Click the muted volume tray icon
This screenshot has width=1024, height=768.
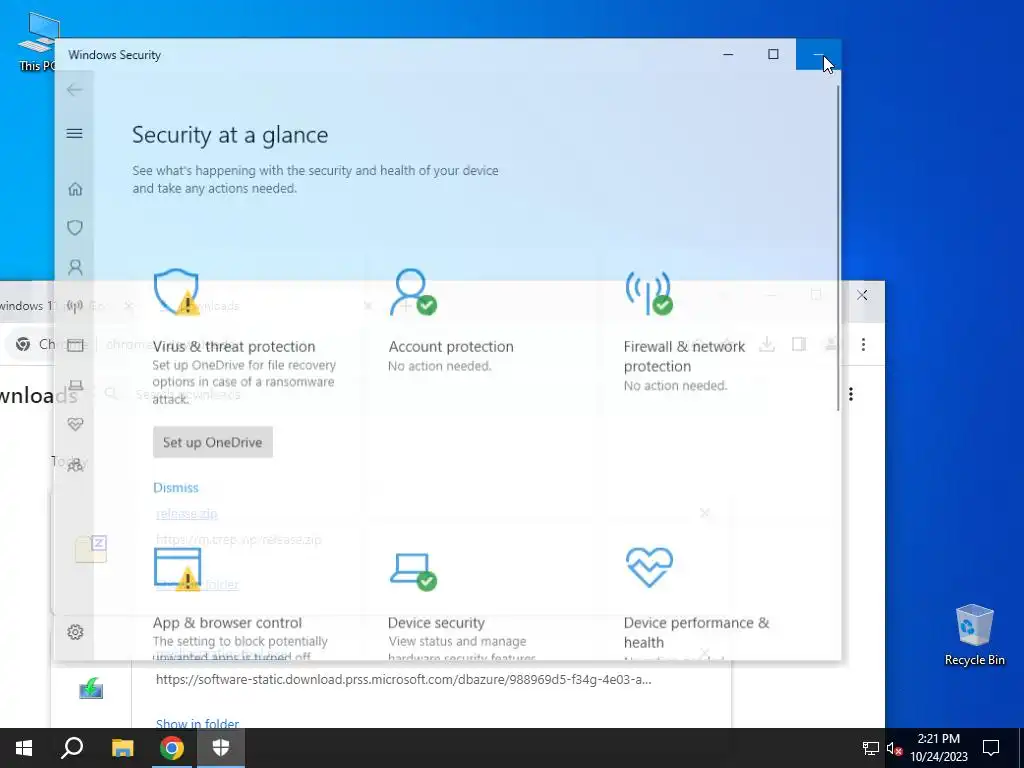894,748
